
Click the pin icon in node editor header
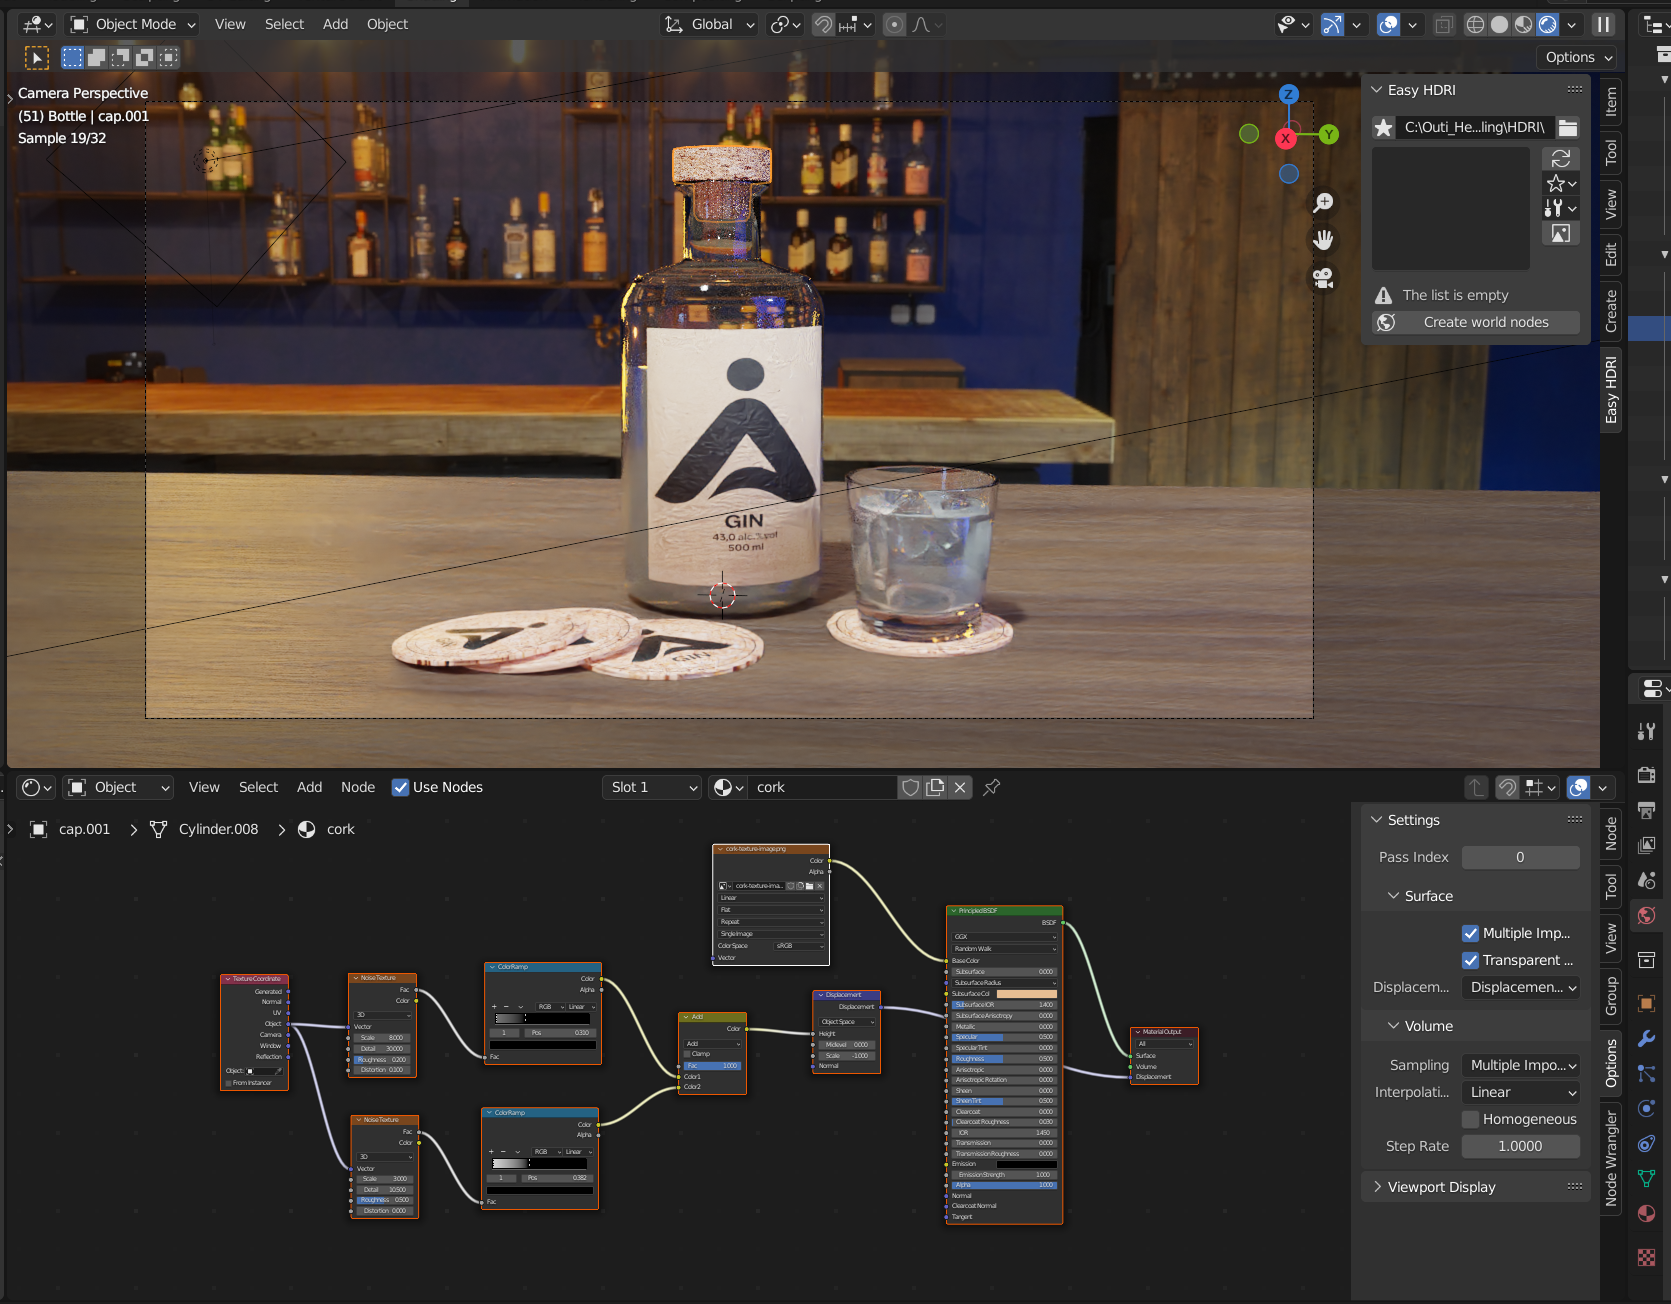coord(992,788)
